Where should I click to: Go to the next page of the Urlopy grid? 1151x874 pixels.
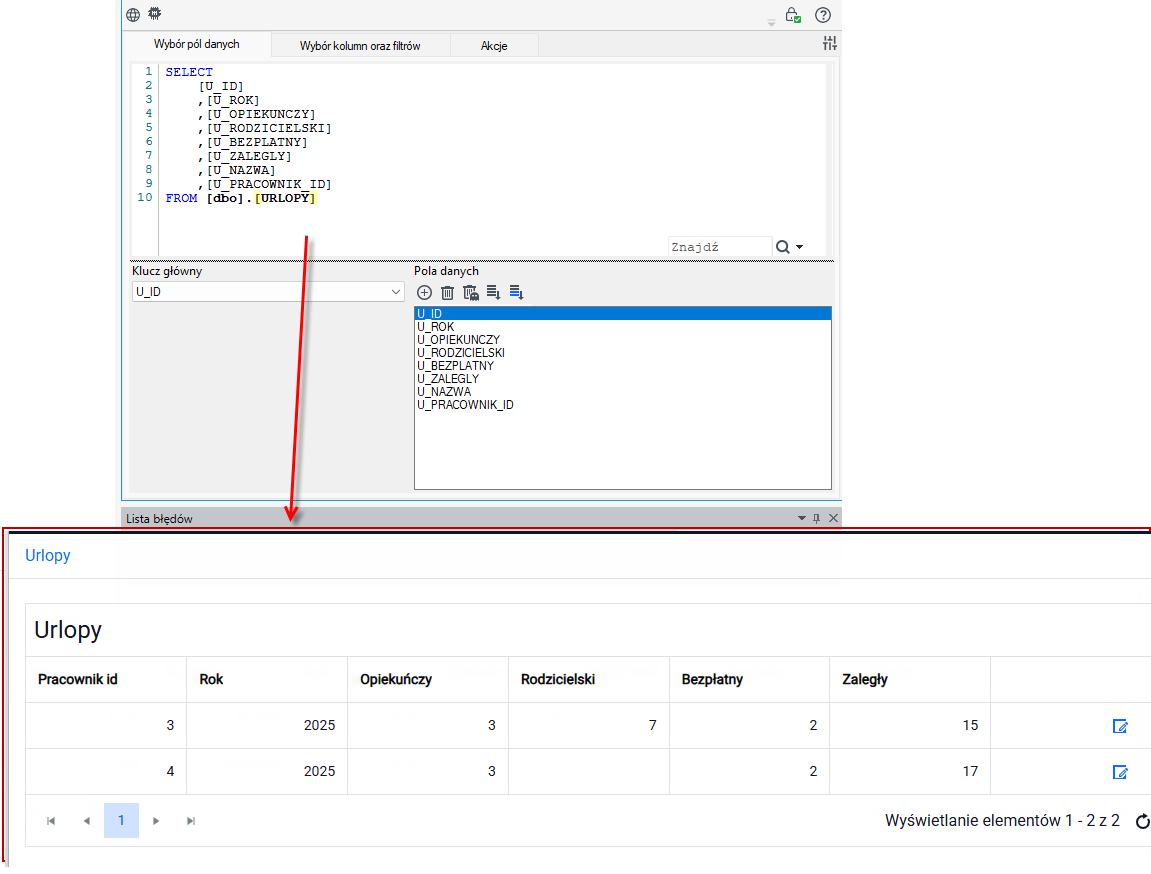click(156, 821)
